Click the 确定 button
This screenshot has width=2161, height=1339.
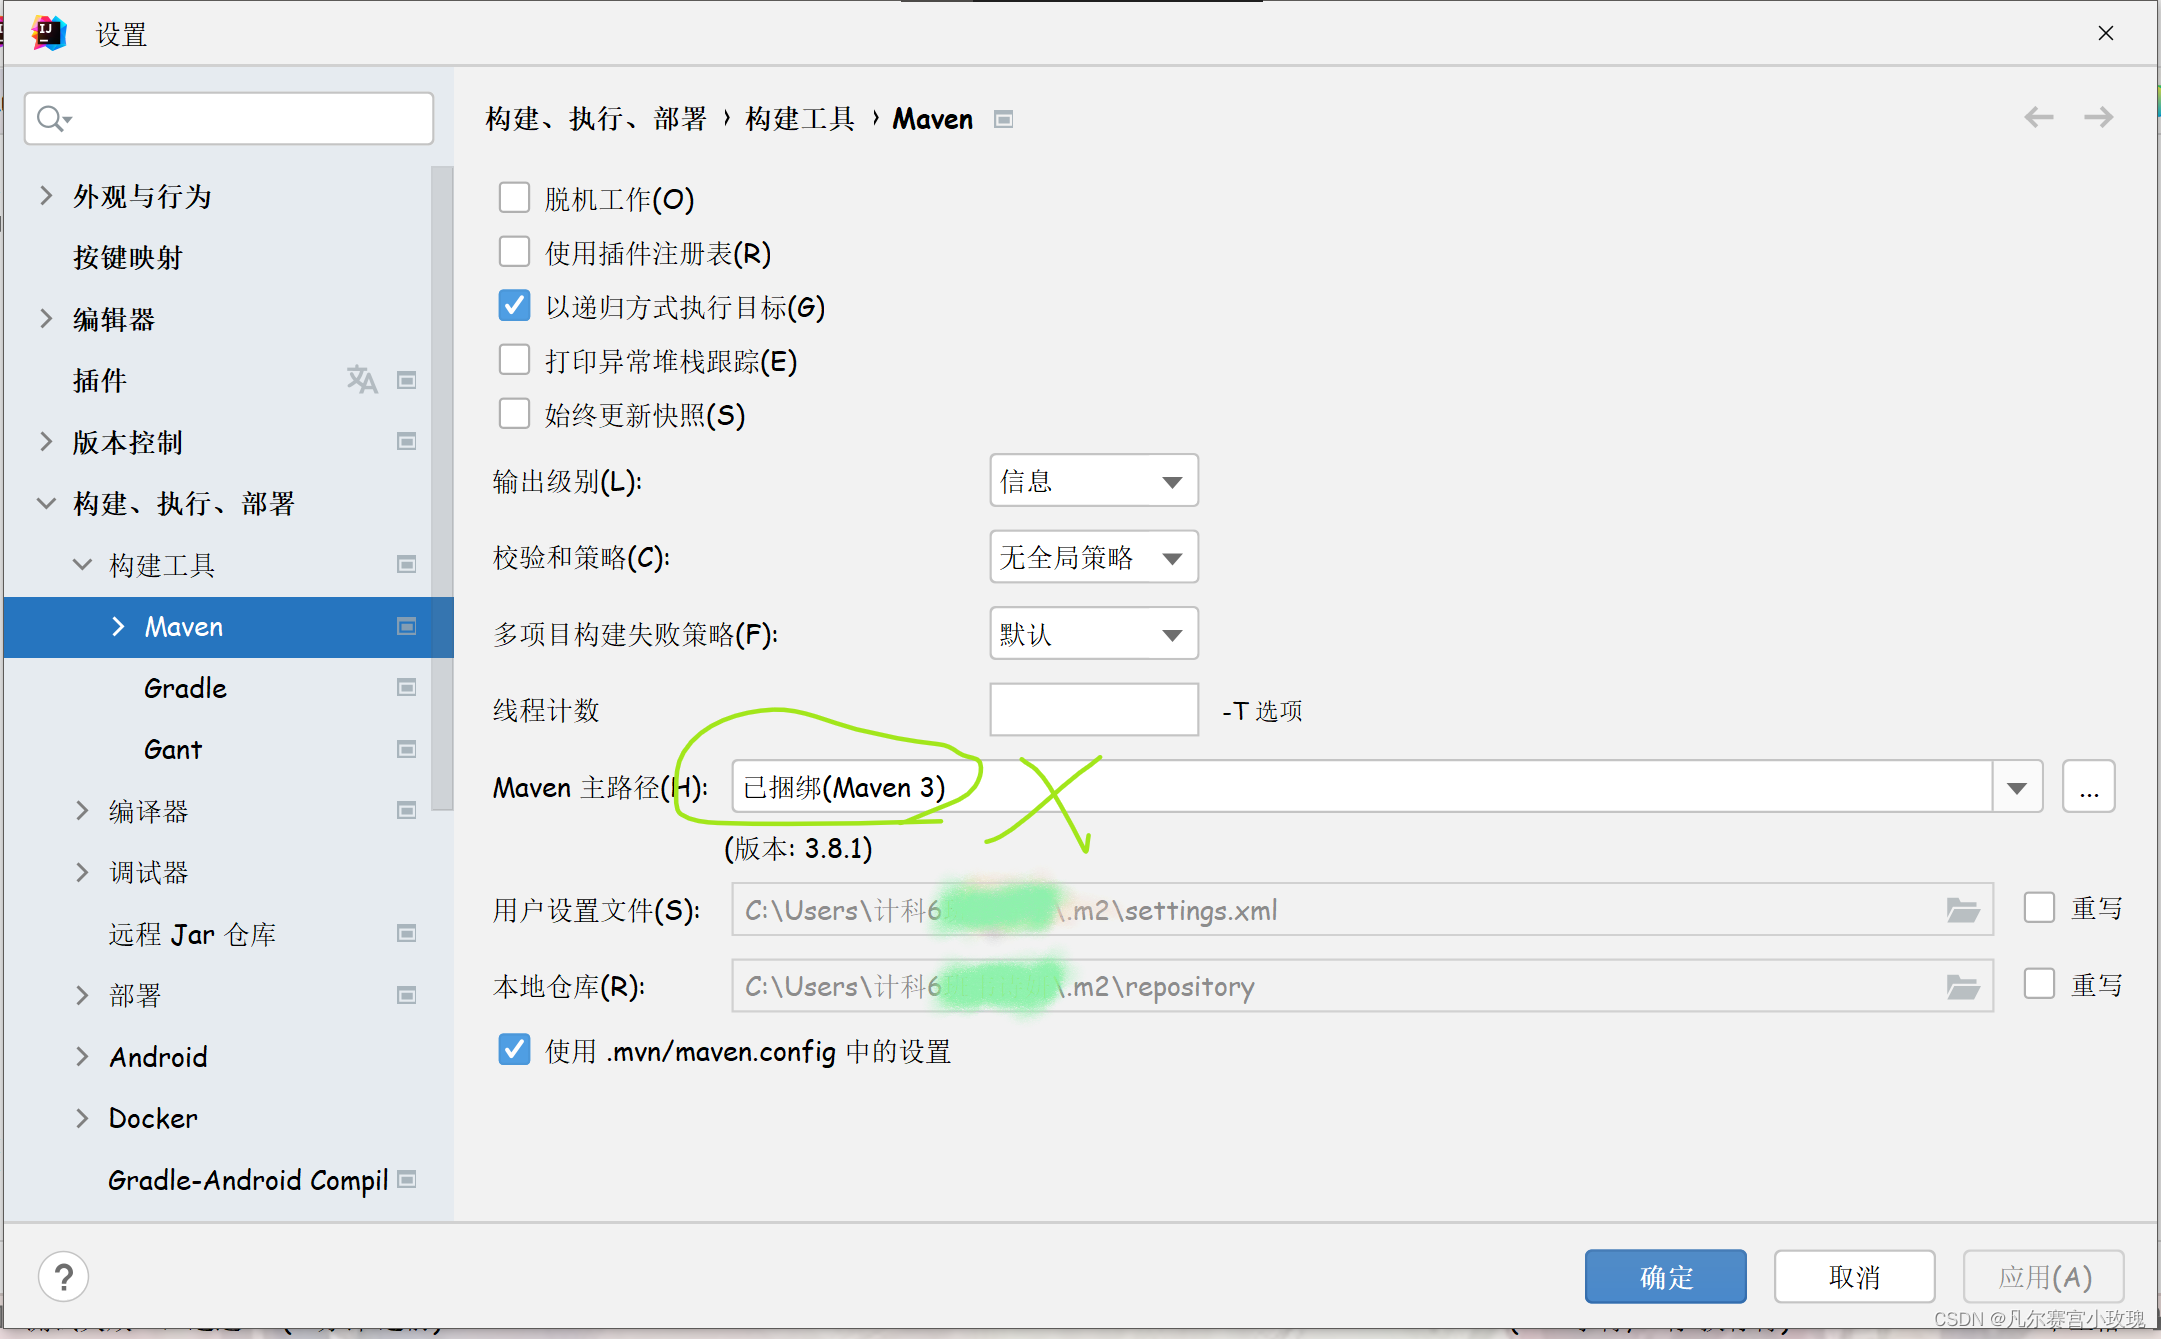1665,1277
